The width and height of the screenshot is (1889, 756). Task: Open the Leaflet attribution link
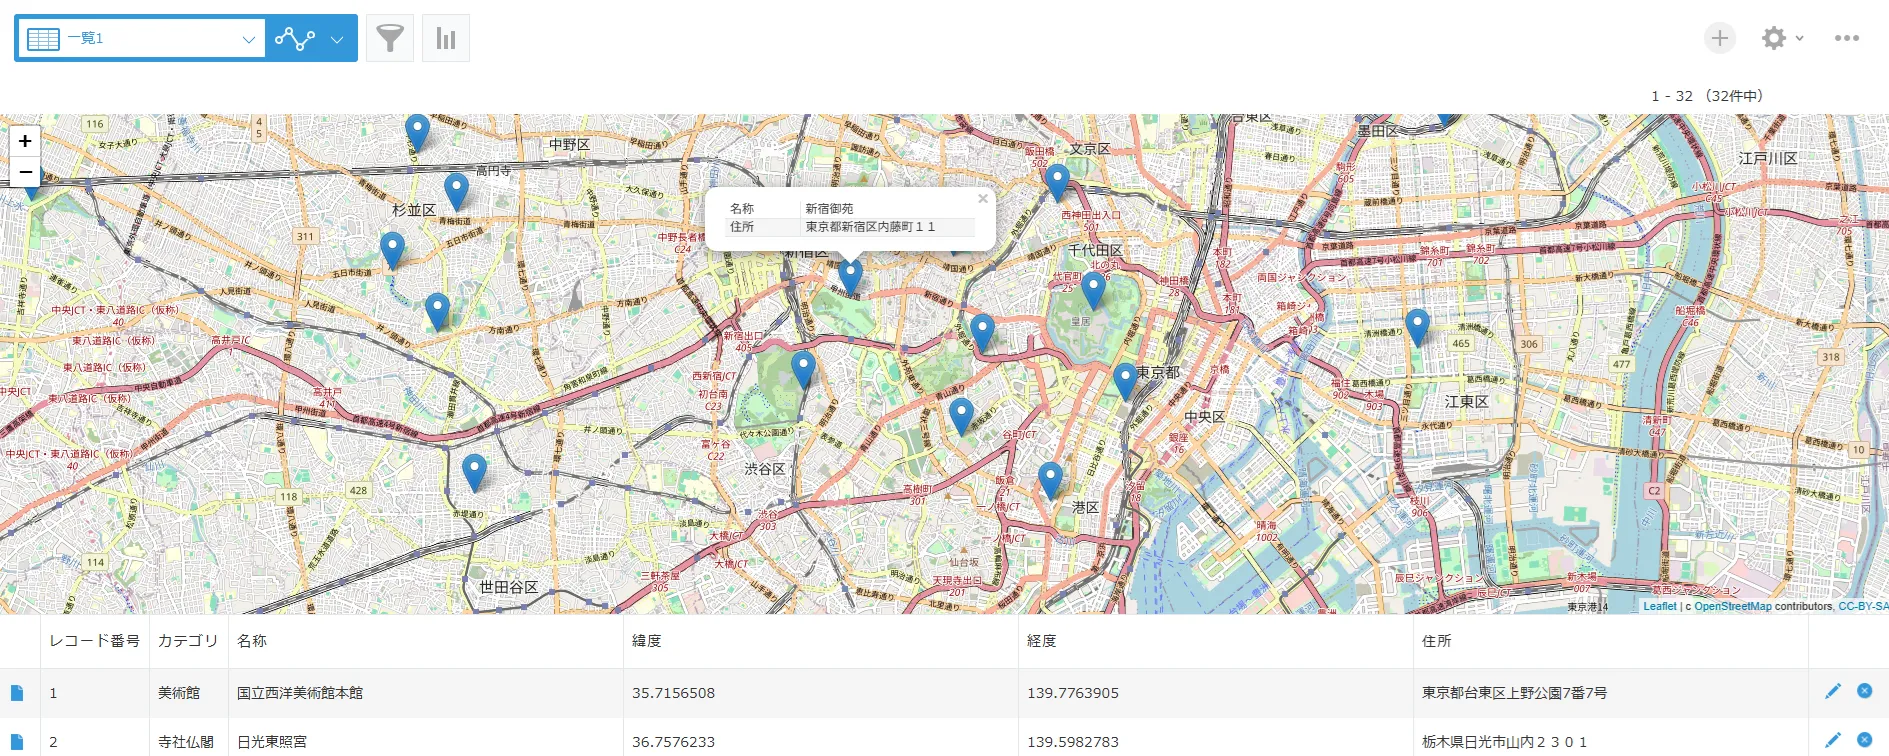pos(1659,606)
